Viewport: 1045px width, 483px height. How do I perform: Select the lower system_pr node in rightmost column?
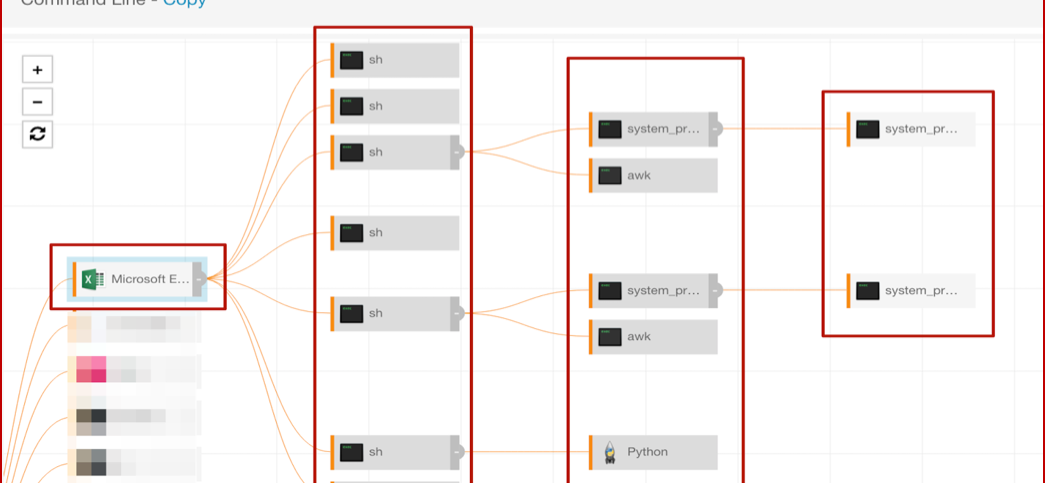point(920,291)
